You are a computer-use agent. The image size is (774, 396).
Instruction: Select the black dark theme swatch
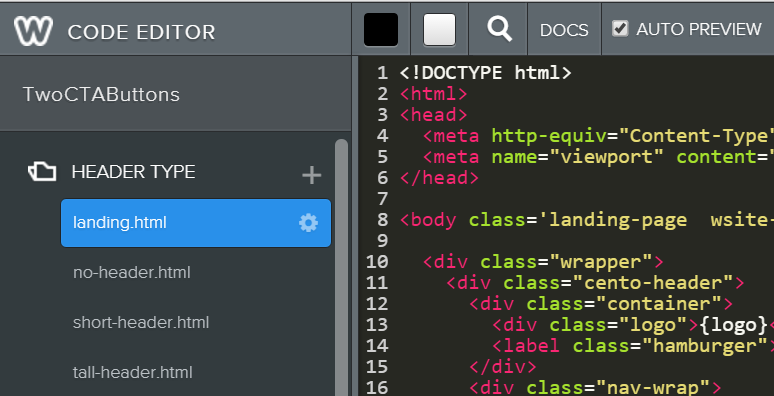pos(381,30)
